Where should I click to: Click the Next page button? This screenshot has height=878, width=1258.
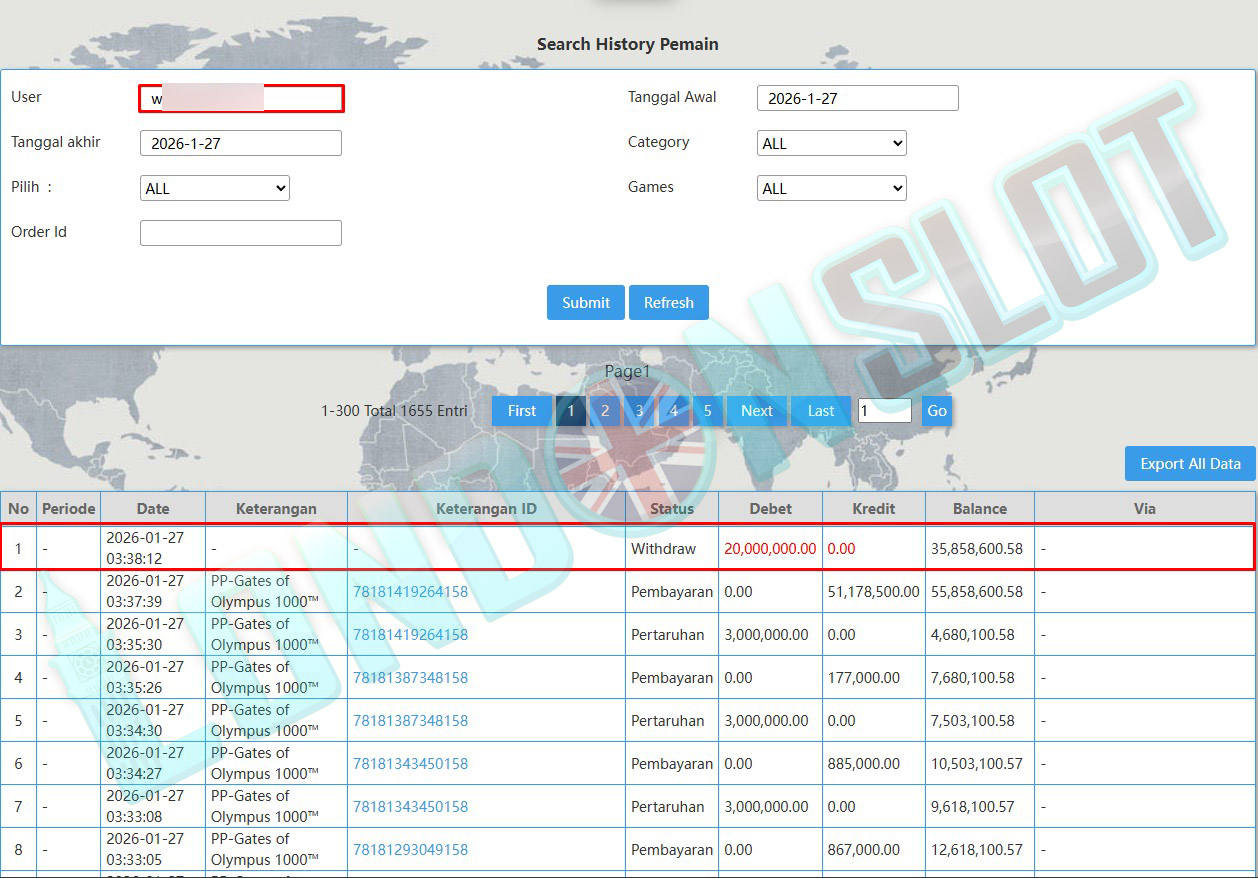point(756,411)
